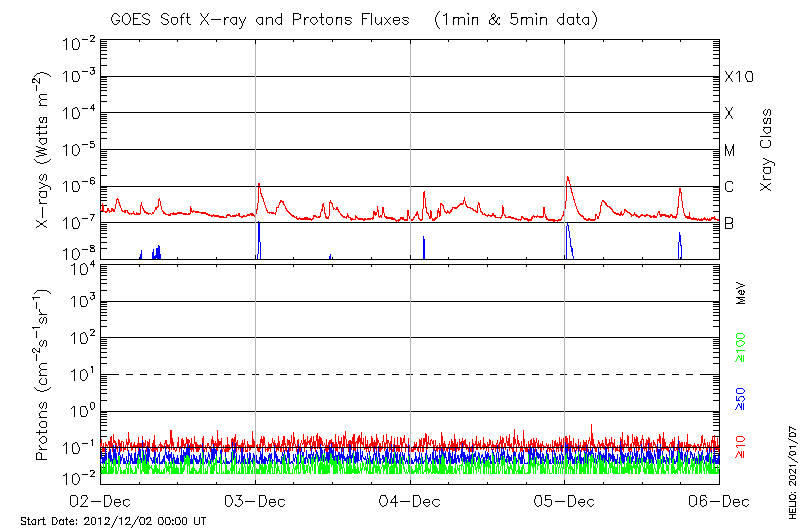The height and width of the screenshot is (530, 800).
Task: Click the C class label on right axis
Action: click(x=729, y=187)
